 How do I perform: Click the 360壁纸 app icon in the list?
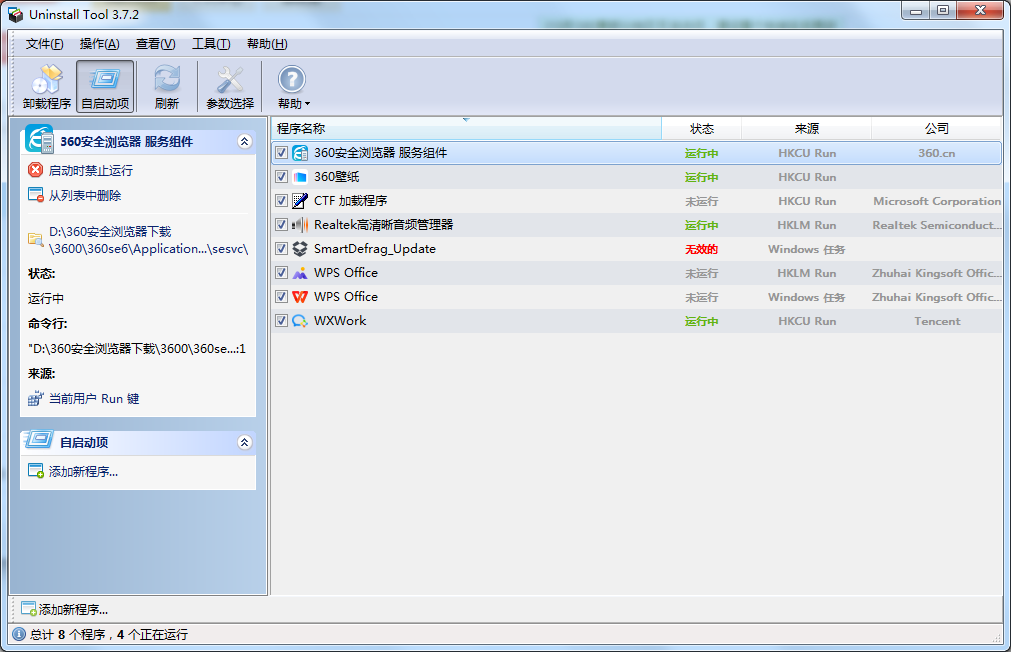300,177
